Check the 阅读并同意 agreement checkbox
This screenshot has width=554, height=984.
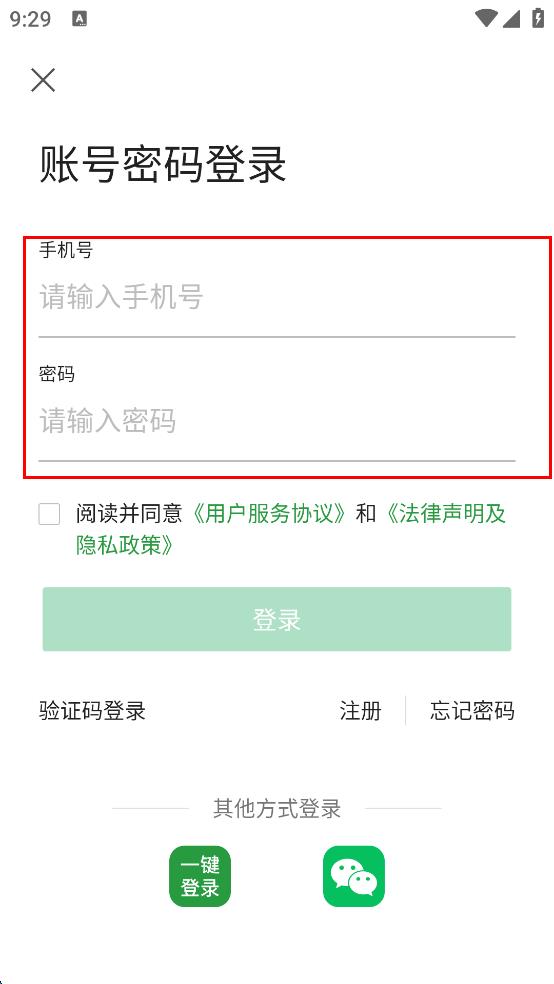click(50, 514)
